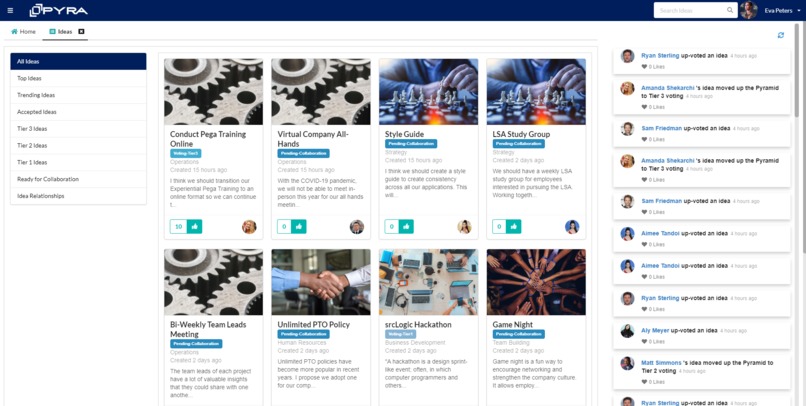Open Aly Meyer profile link
Viewport: 806px width, 406px height.
(655, 330)
